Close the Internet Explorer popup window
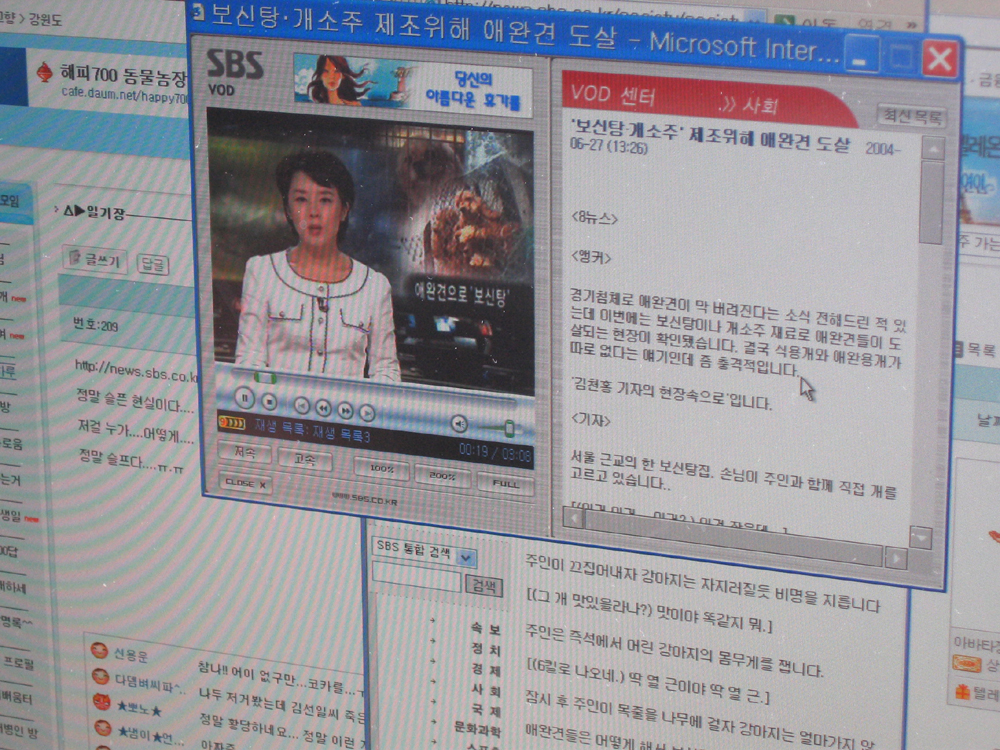 pos(939,59)
